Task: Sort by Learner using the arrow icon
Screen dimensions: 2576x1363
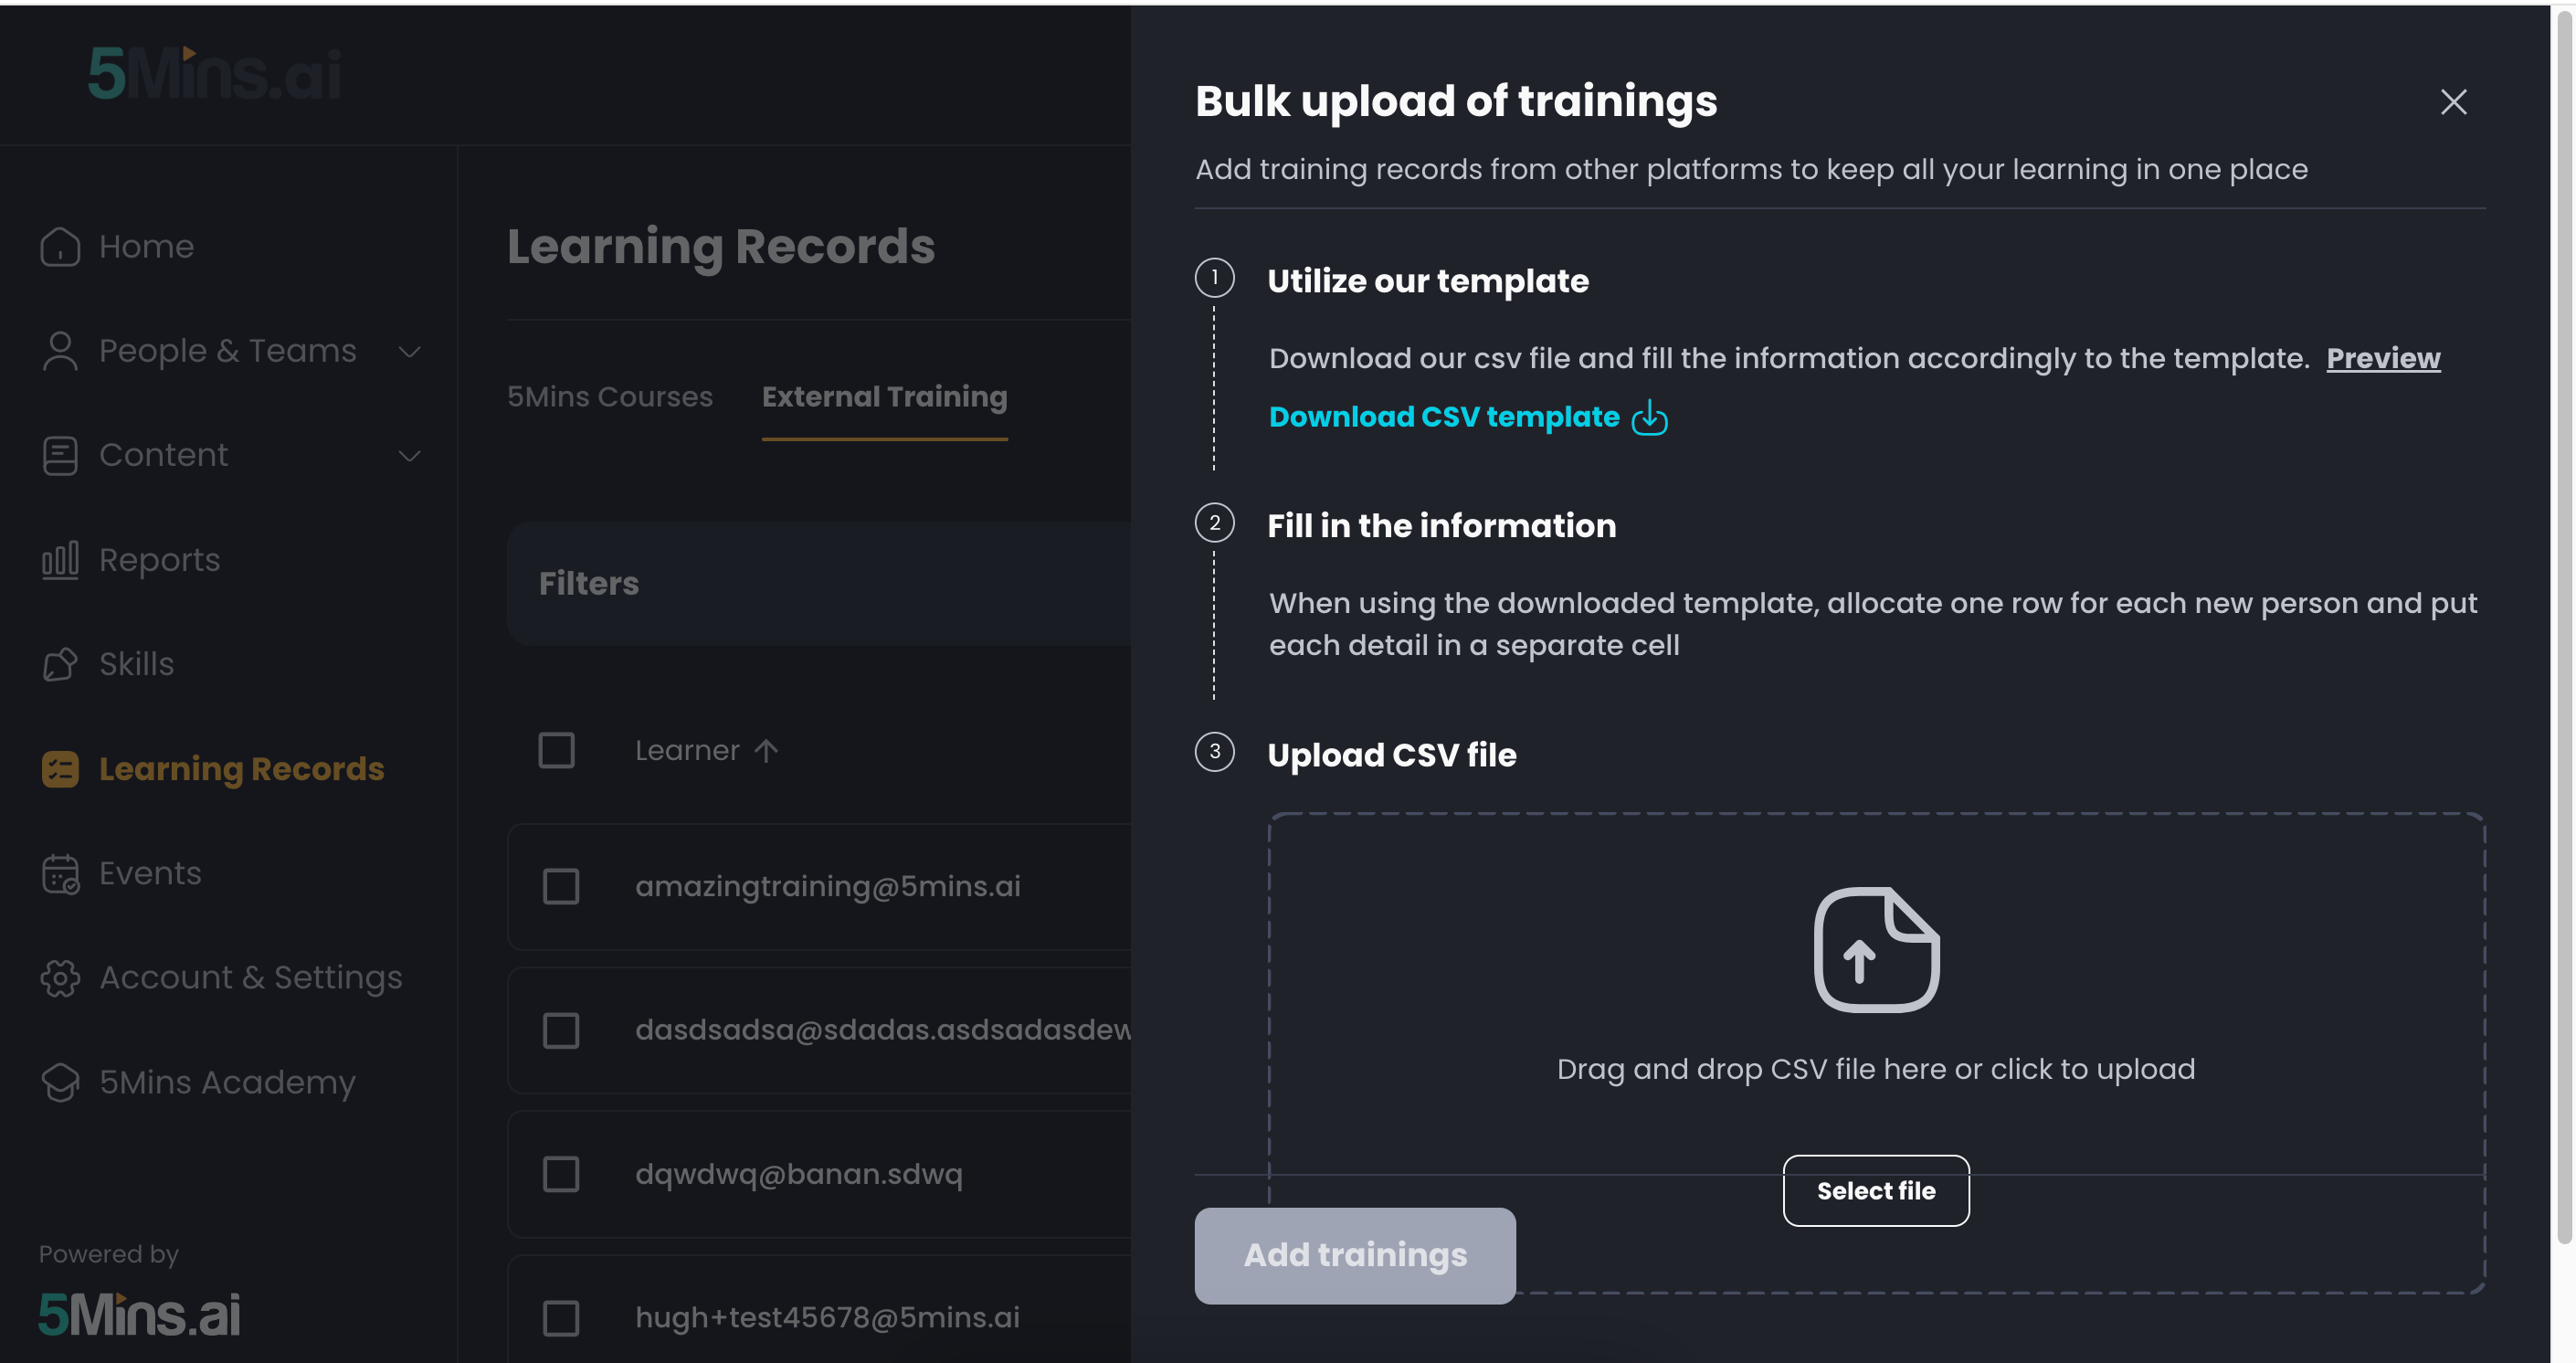Action: click(766, 751)
